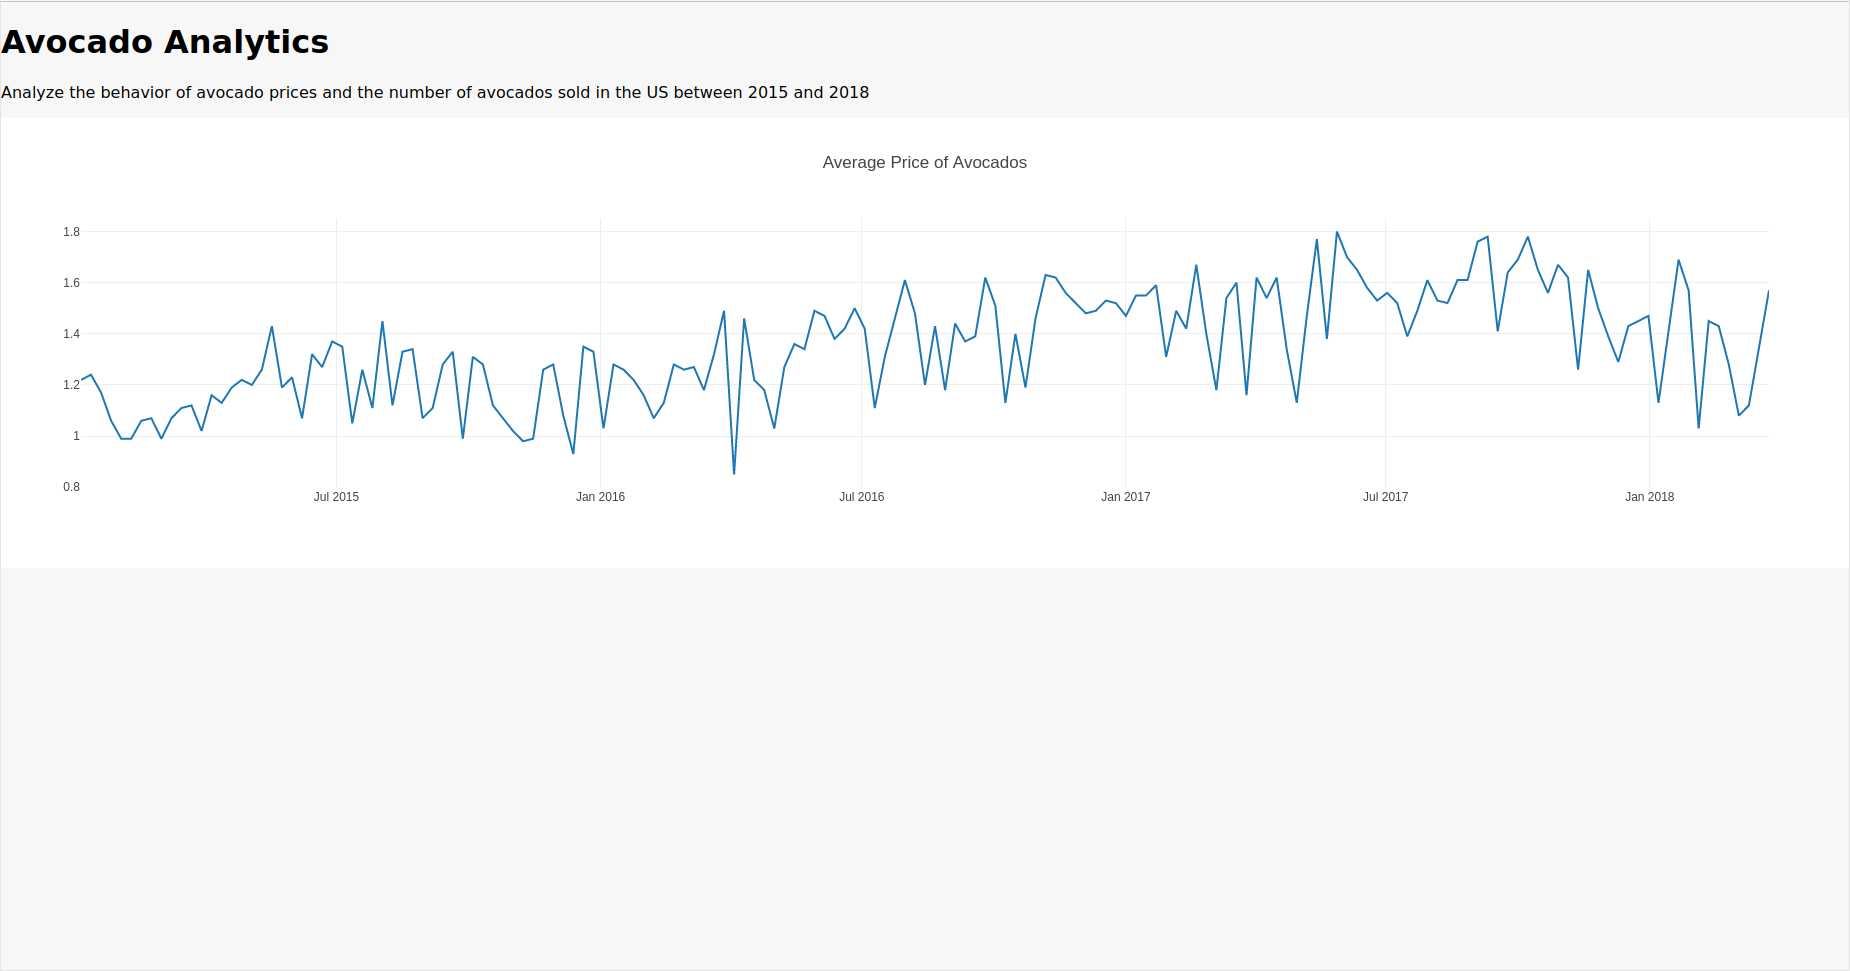Click the highest price peak near mid 2017
This screenshot has height=971, width=1850.
click(1337, 232)
